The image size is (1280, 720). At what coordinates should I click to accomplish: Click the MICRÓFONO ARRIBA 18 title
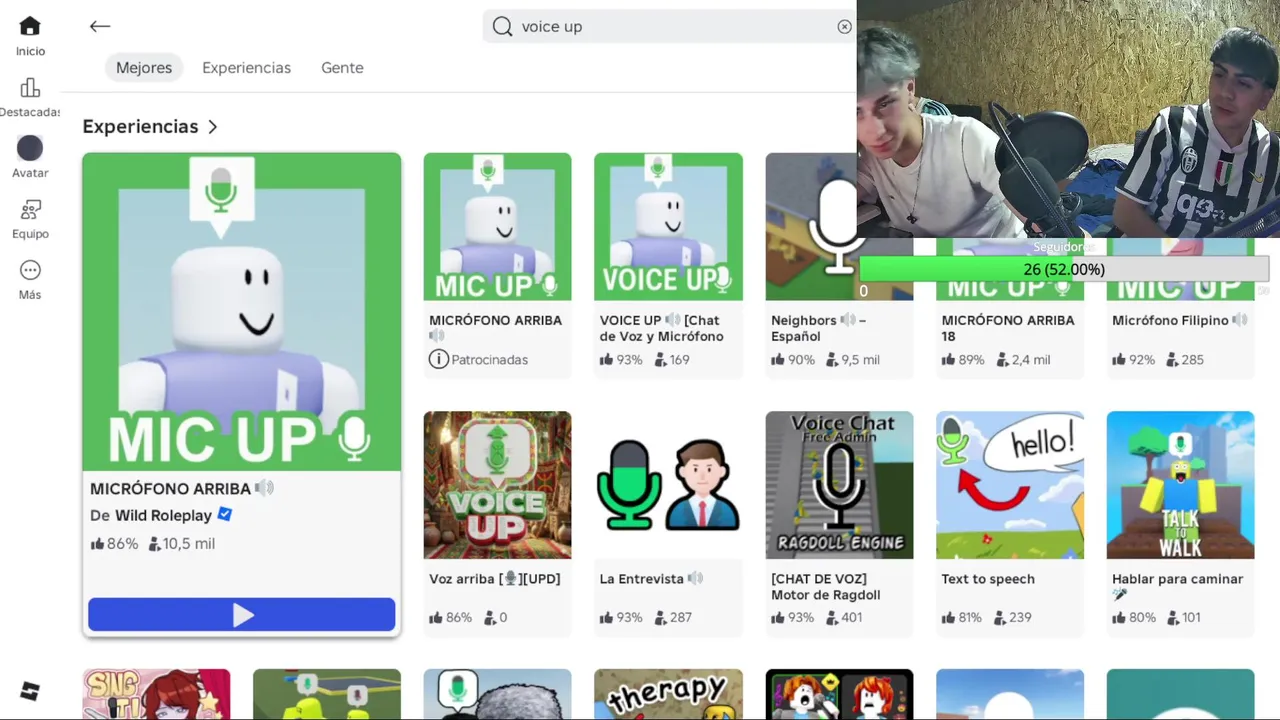tap(1008, 328)
